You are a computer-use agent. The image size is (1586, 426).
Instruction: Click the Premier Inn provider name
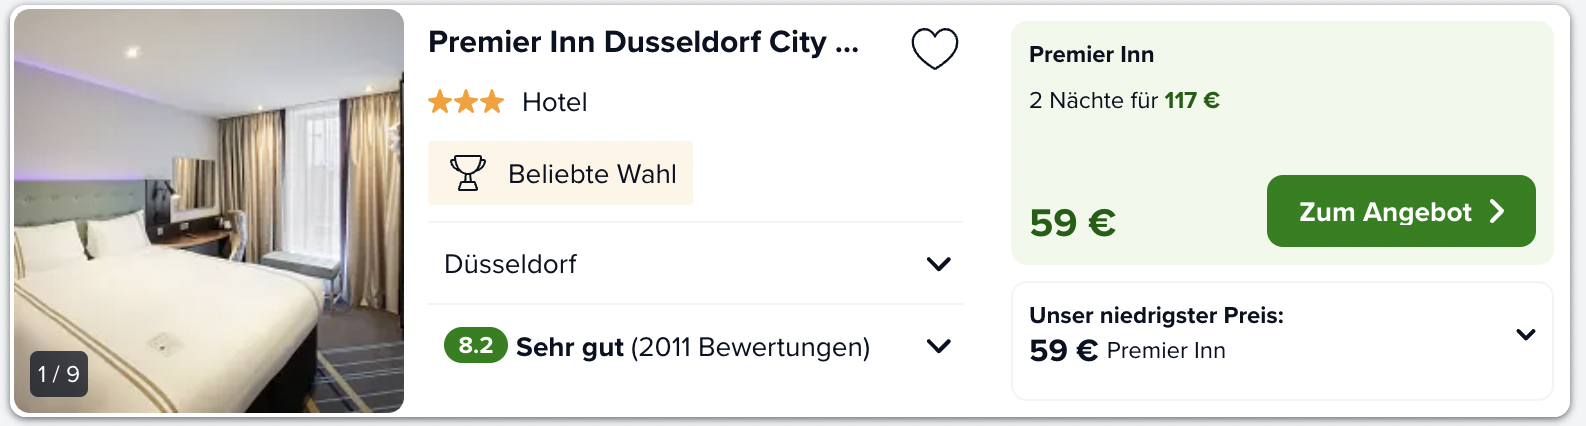coord(1091,54)
